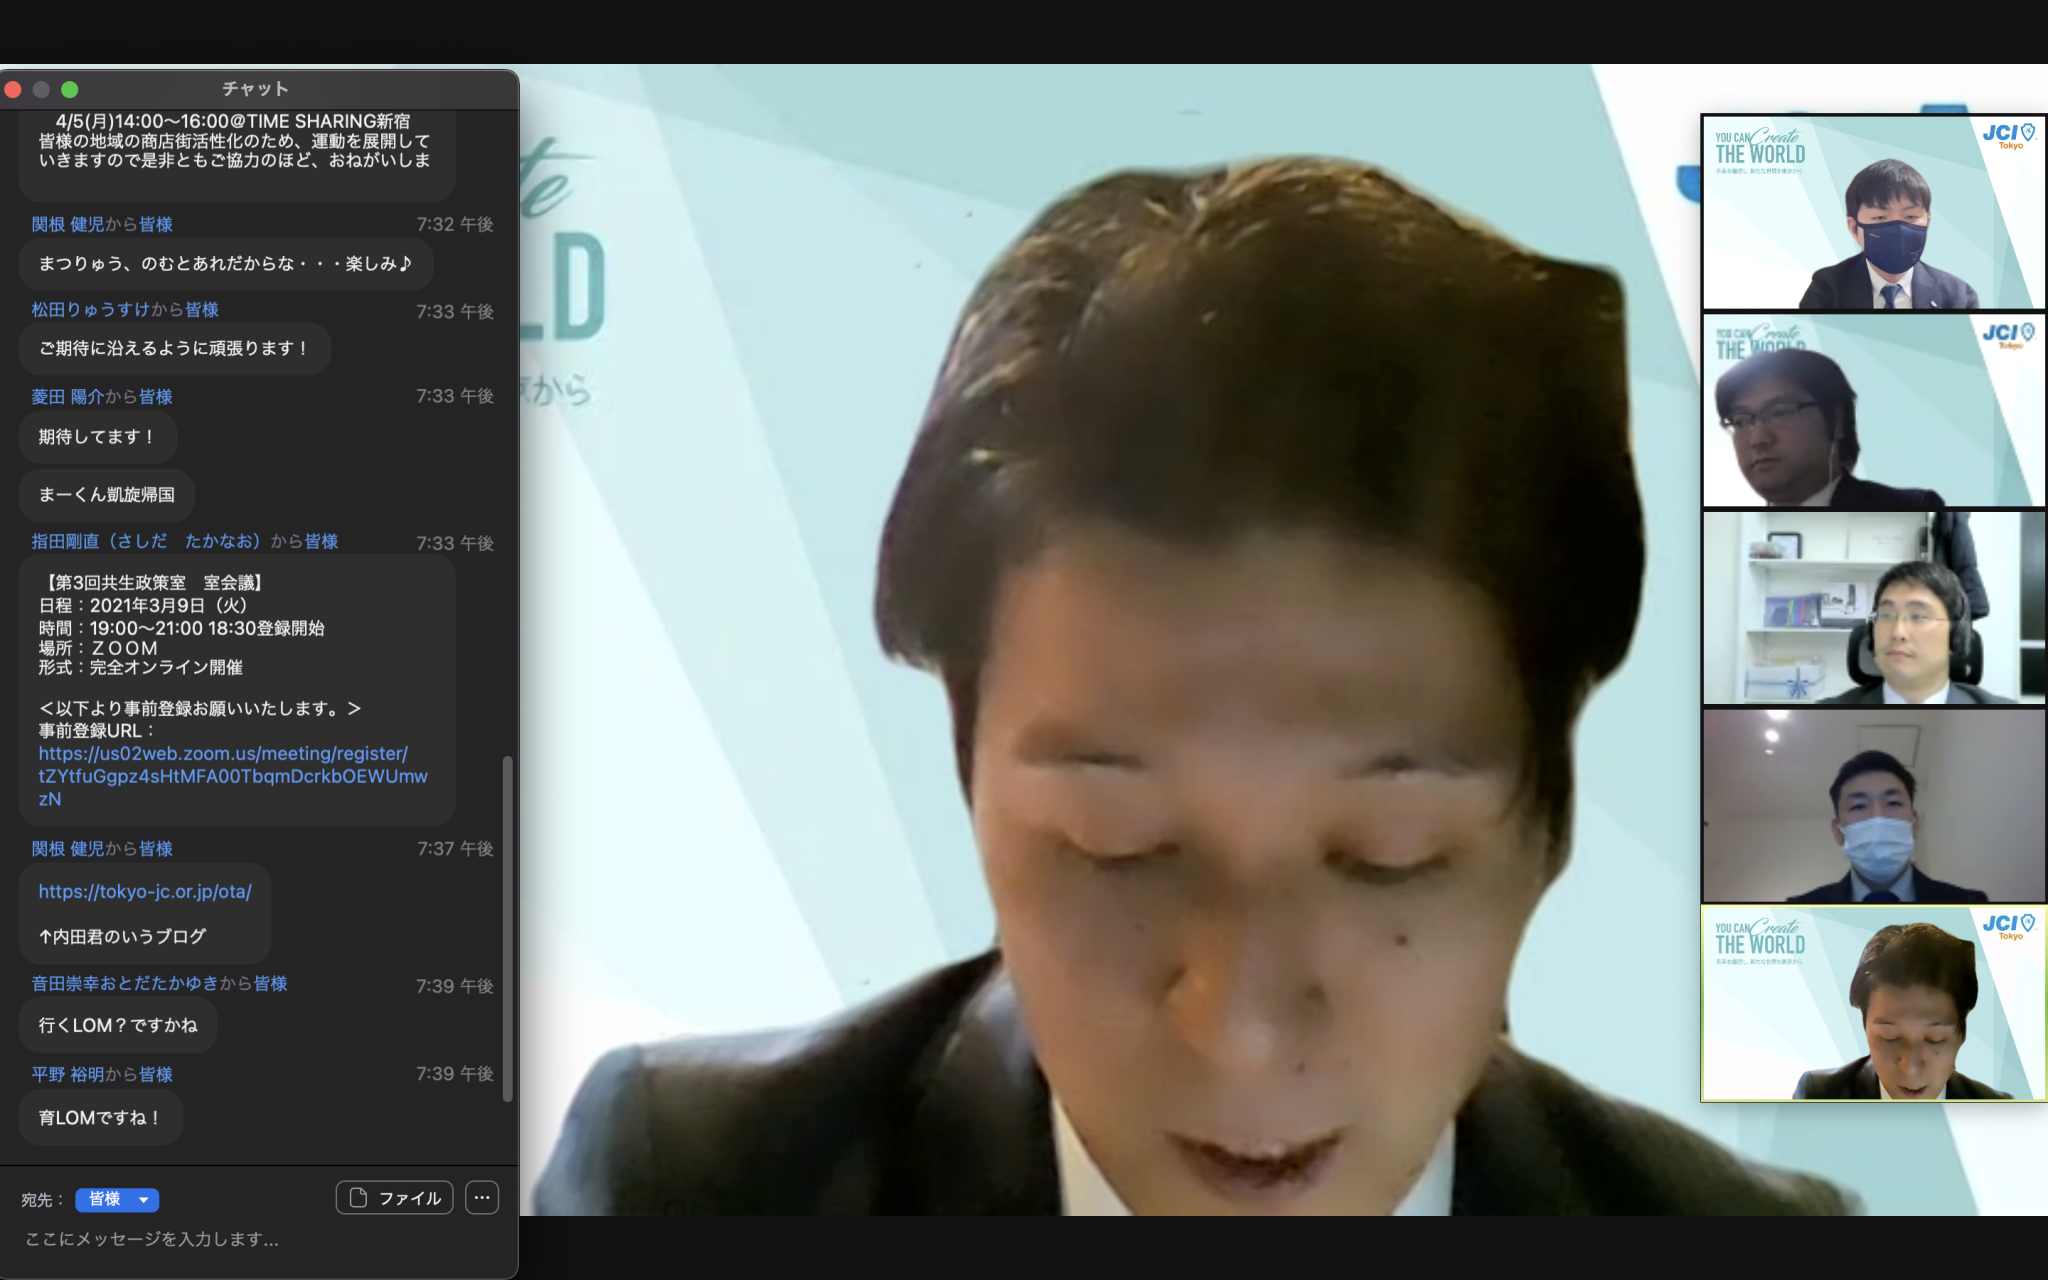Click the message bubble 育LOMですね！
This screenshot has height=1280, width=2048.
tap(100, 1118)
